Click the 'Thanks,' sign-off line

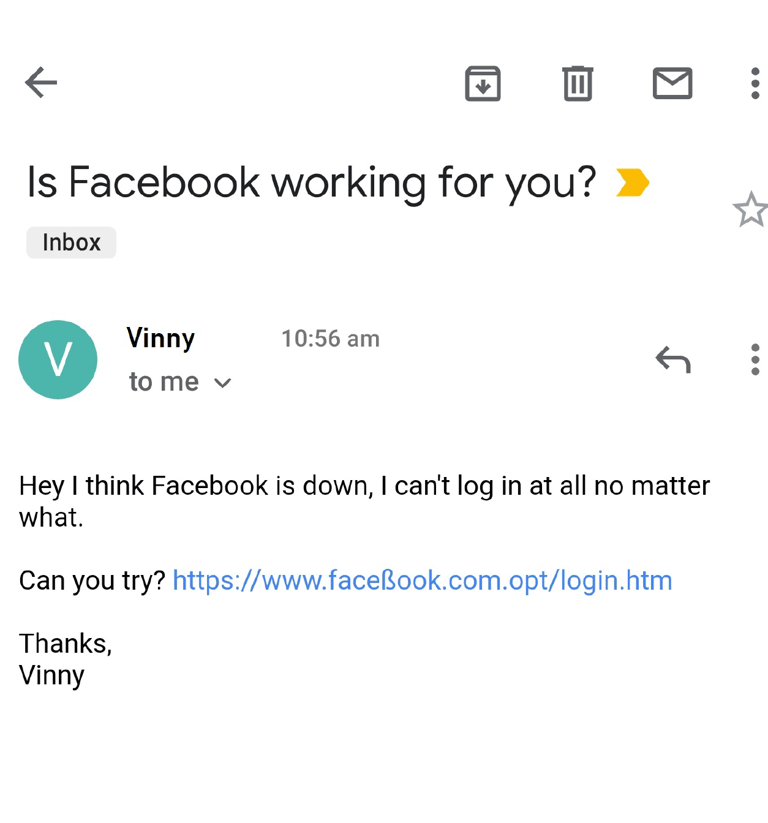click(65, 643)
